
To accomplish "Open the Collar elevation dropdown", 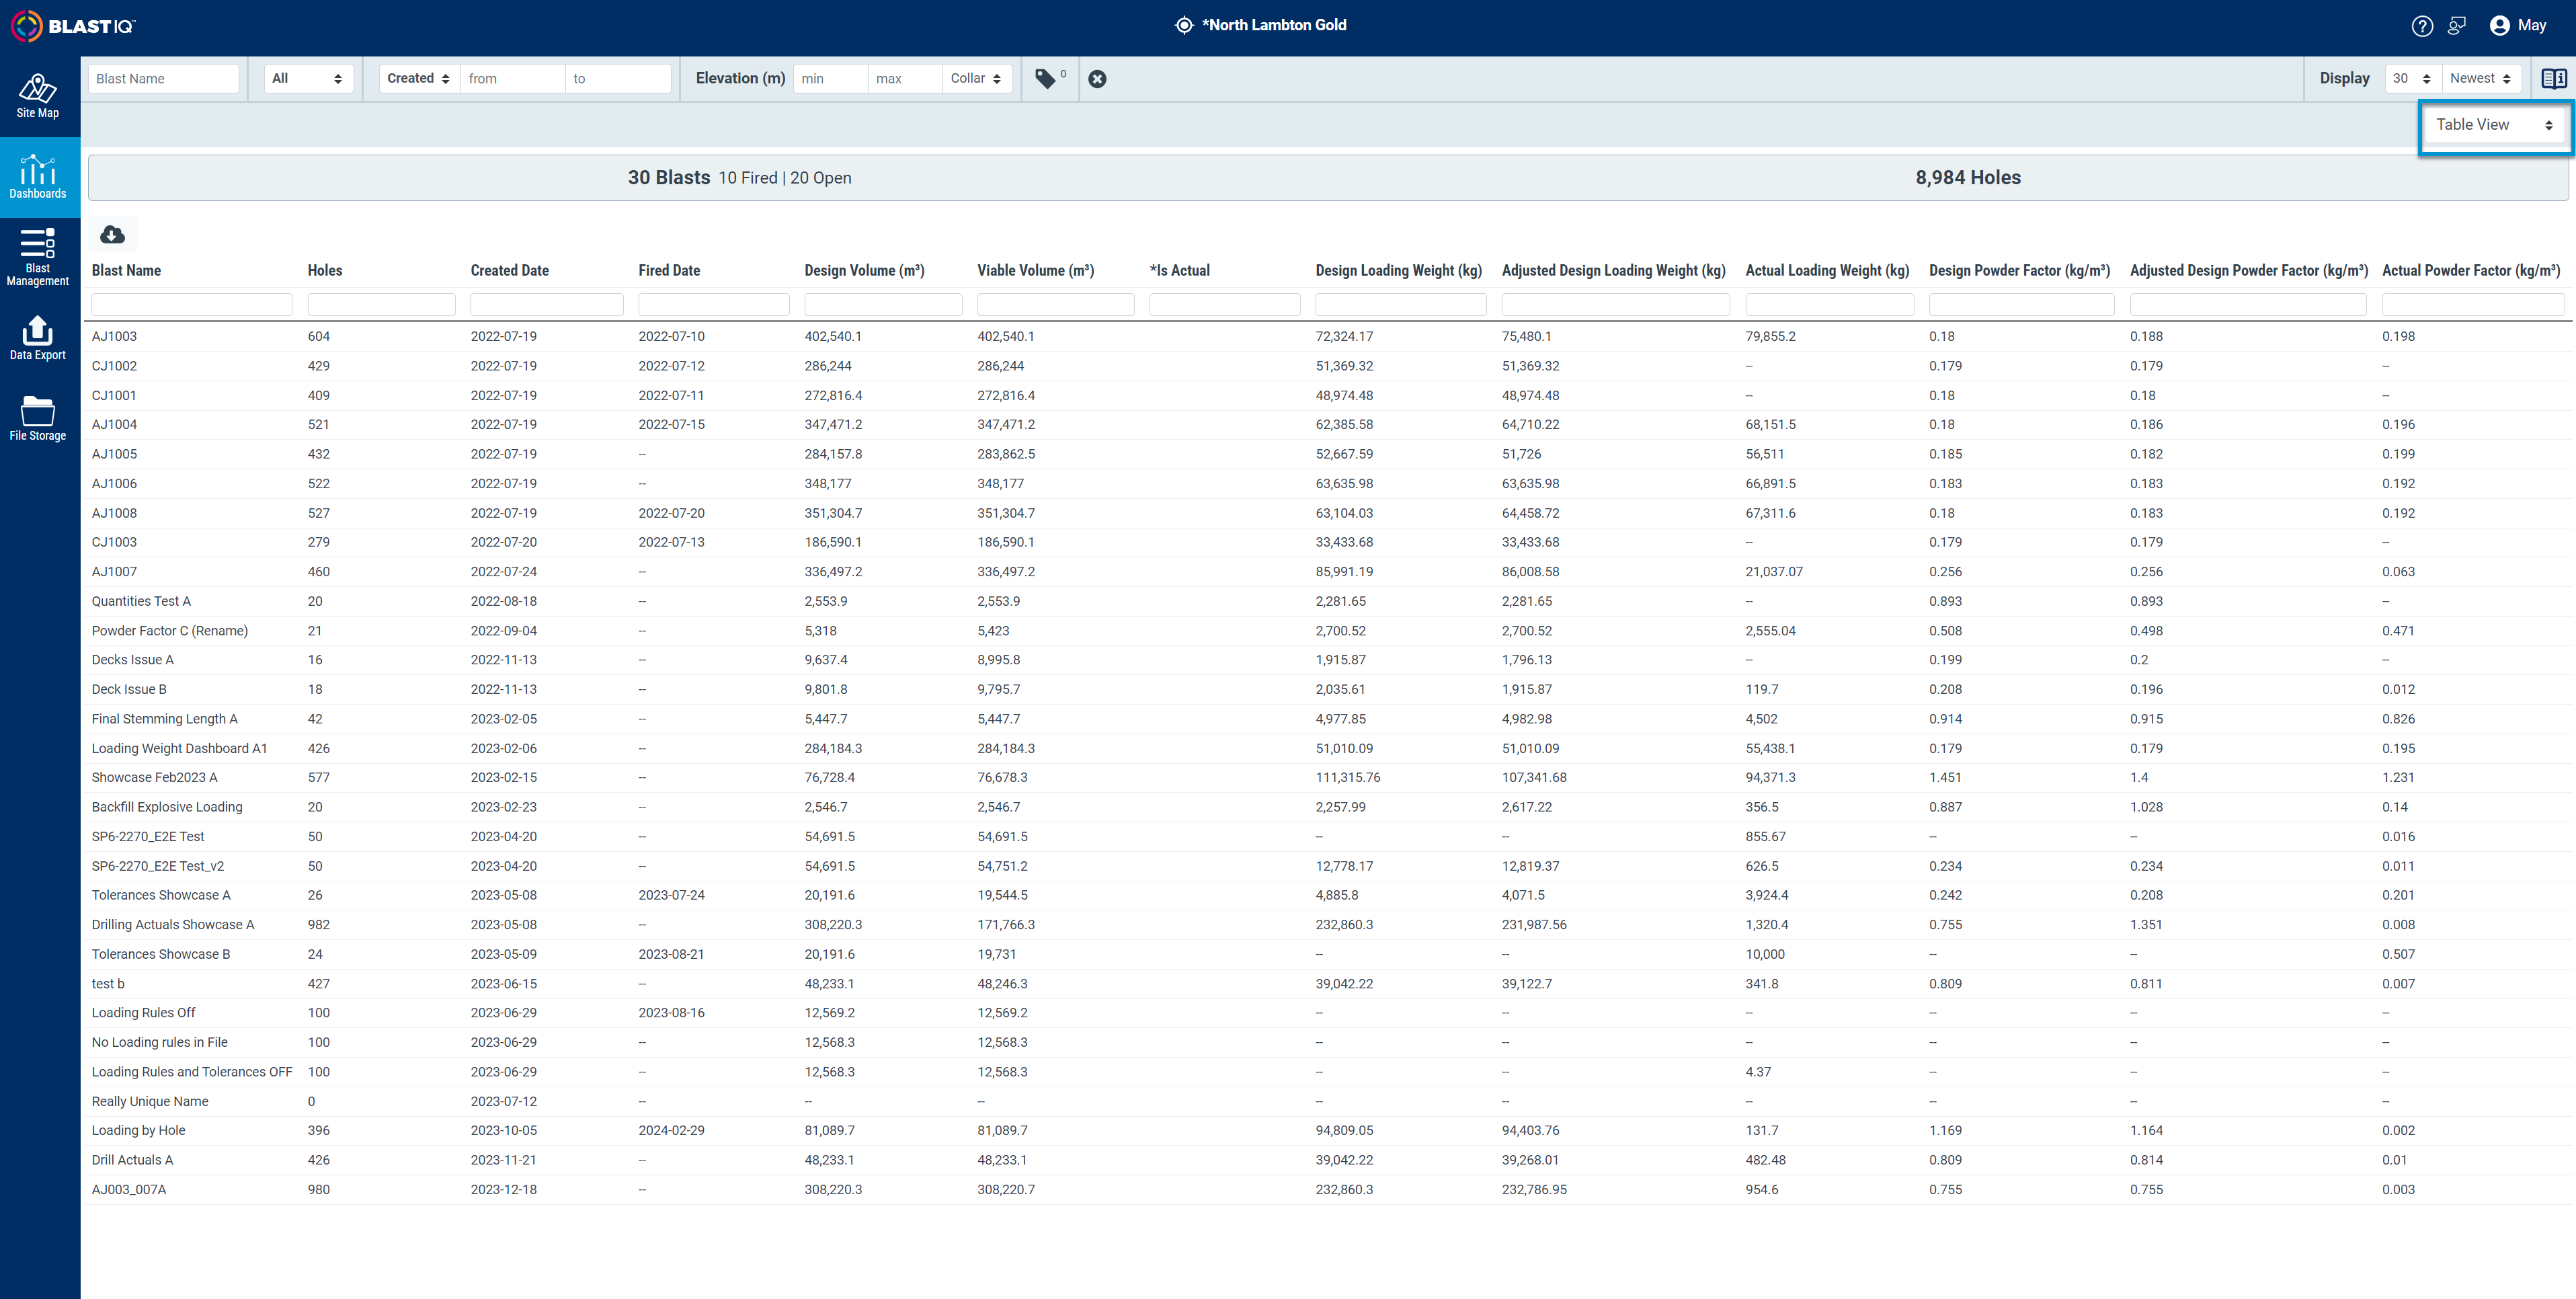I will pyautogui.click(x=976, y=78).
